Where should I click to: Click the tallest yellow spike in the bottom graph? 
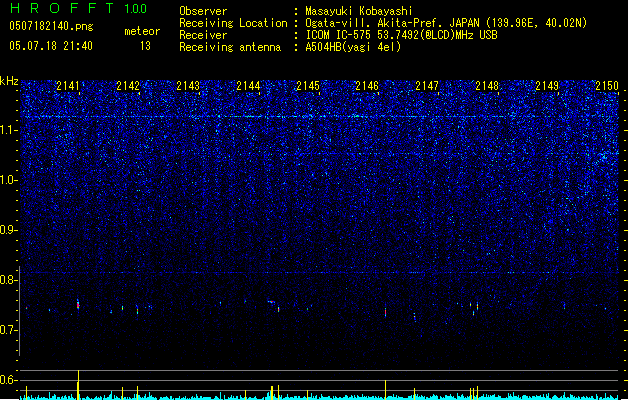(79, 384)
